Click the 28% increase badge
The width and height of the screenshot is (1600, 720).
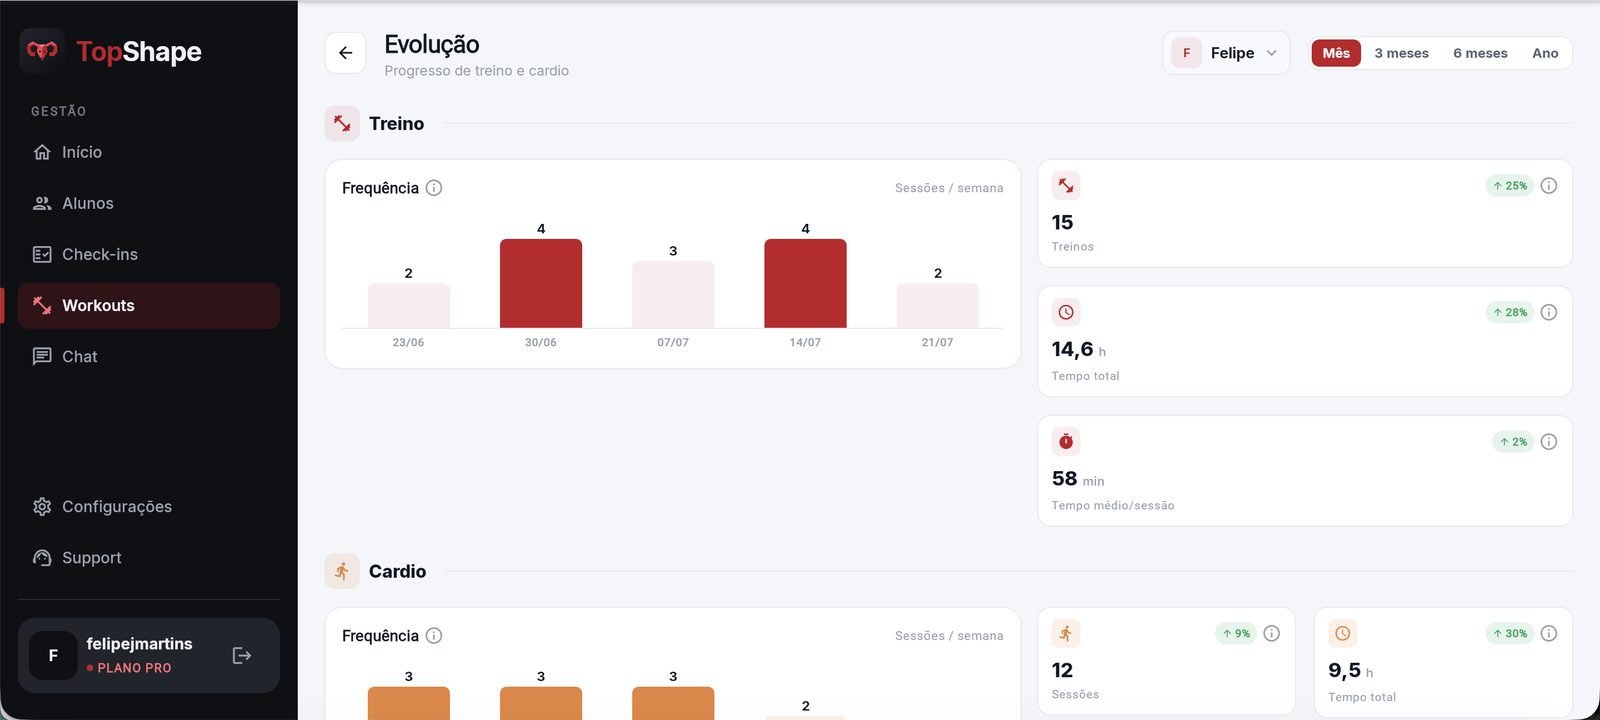1510,312
